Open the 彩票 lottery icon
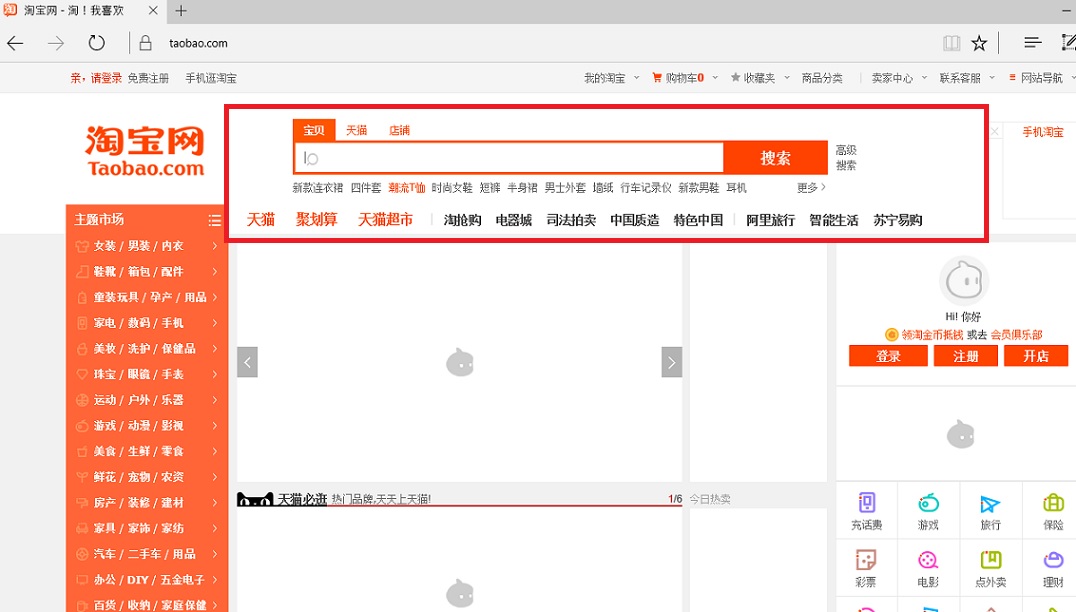The height and width of the screenshot is (612, 1076). pos(866,561)
